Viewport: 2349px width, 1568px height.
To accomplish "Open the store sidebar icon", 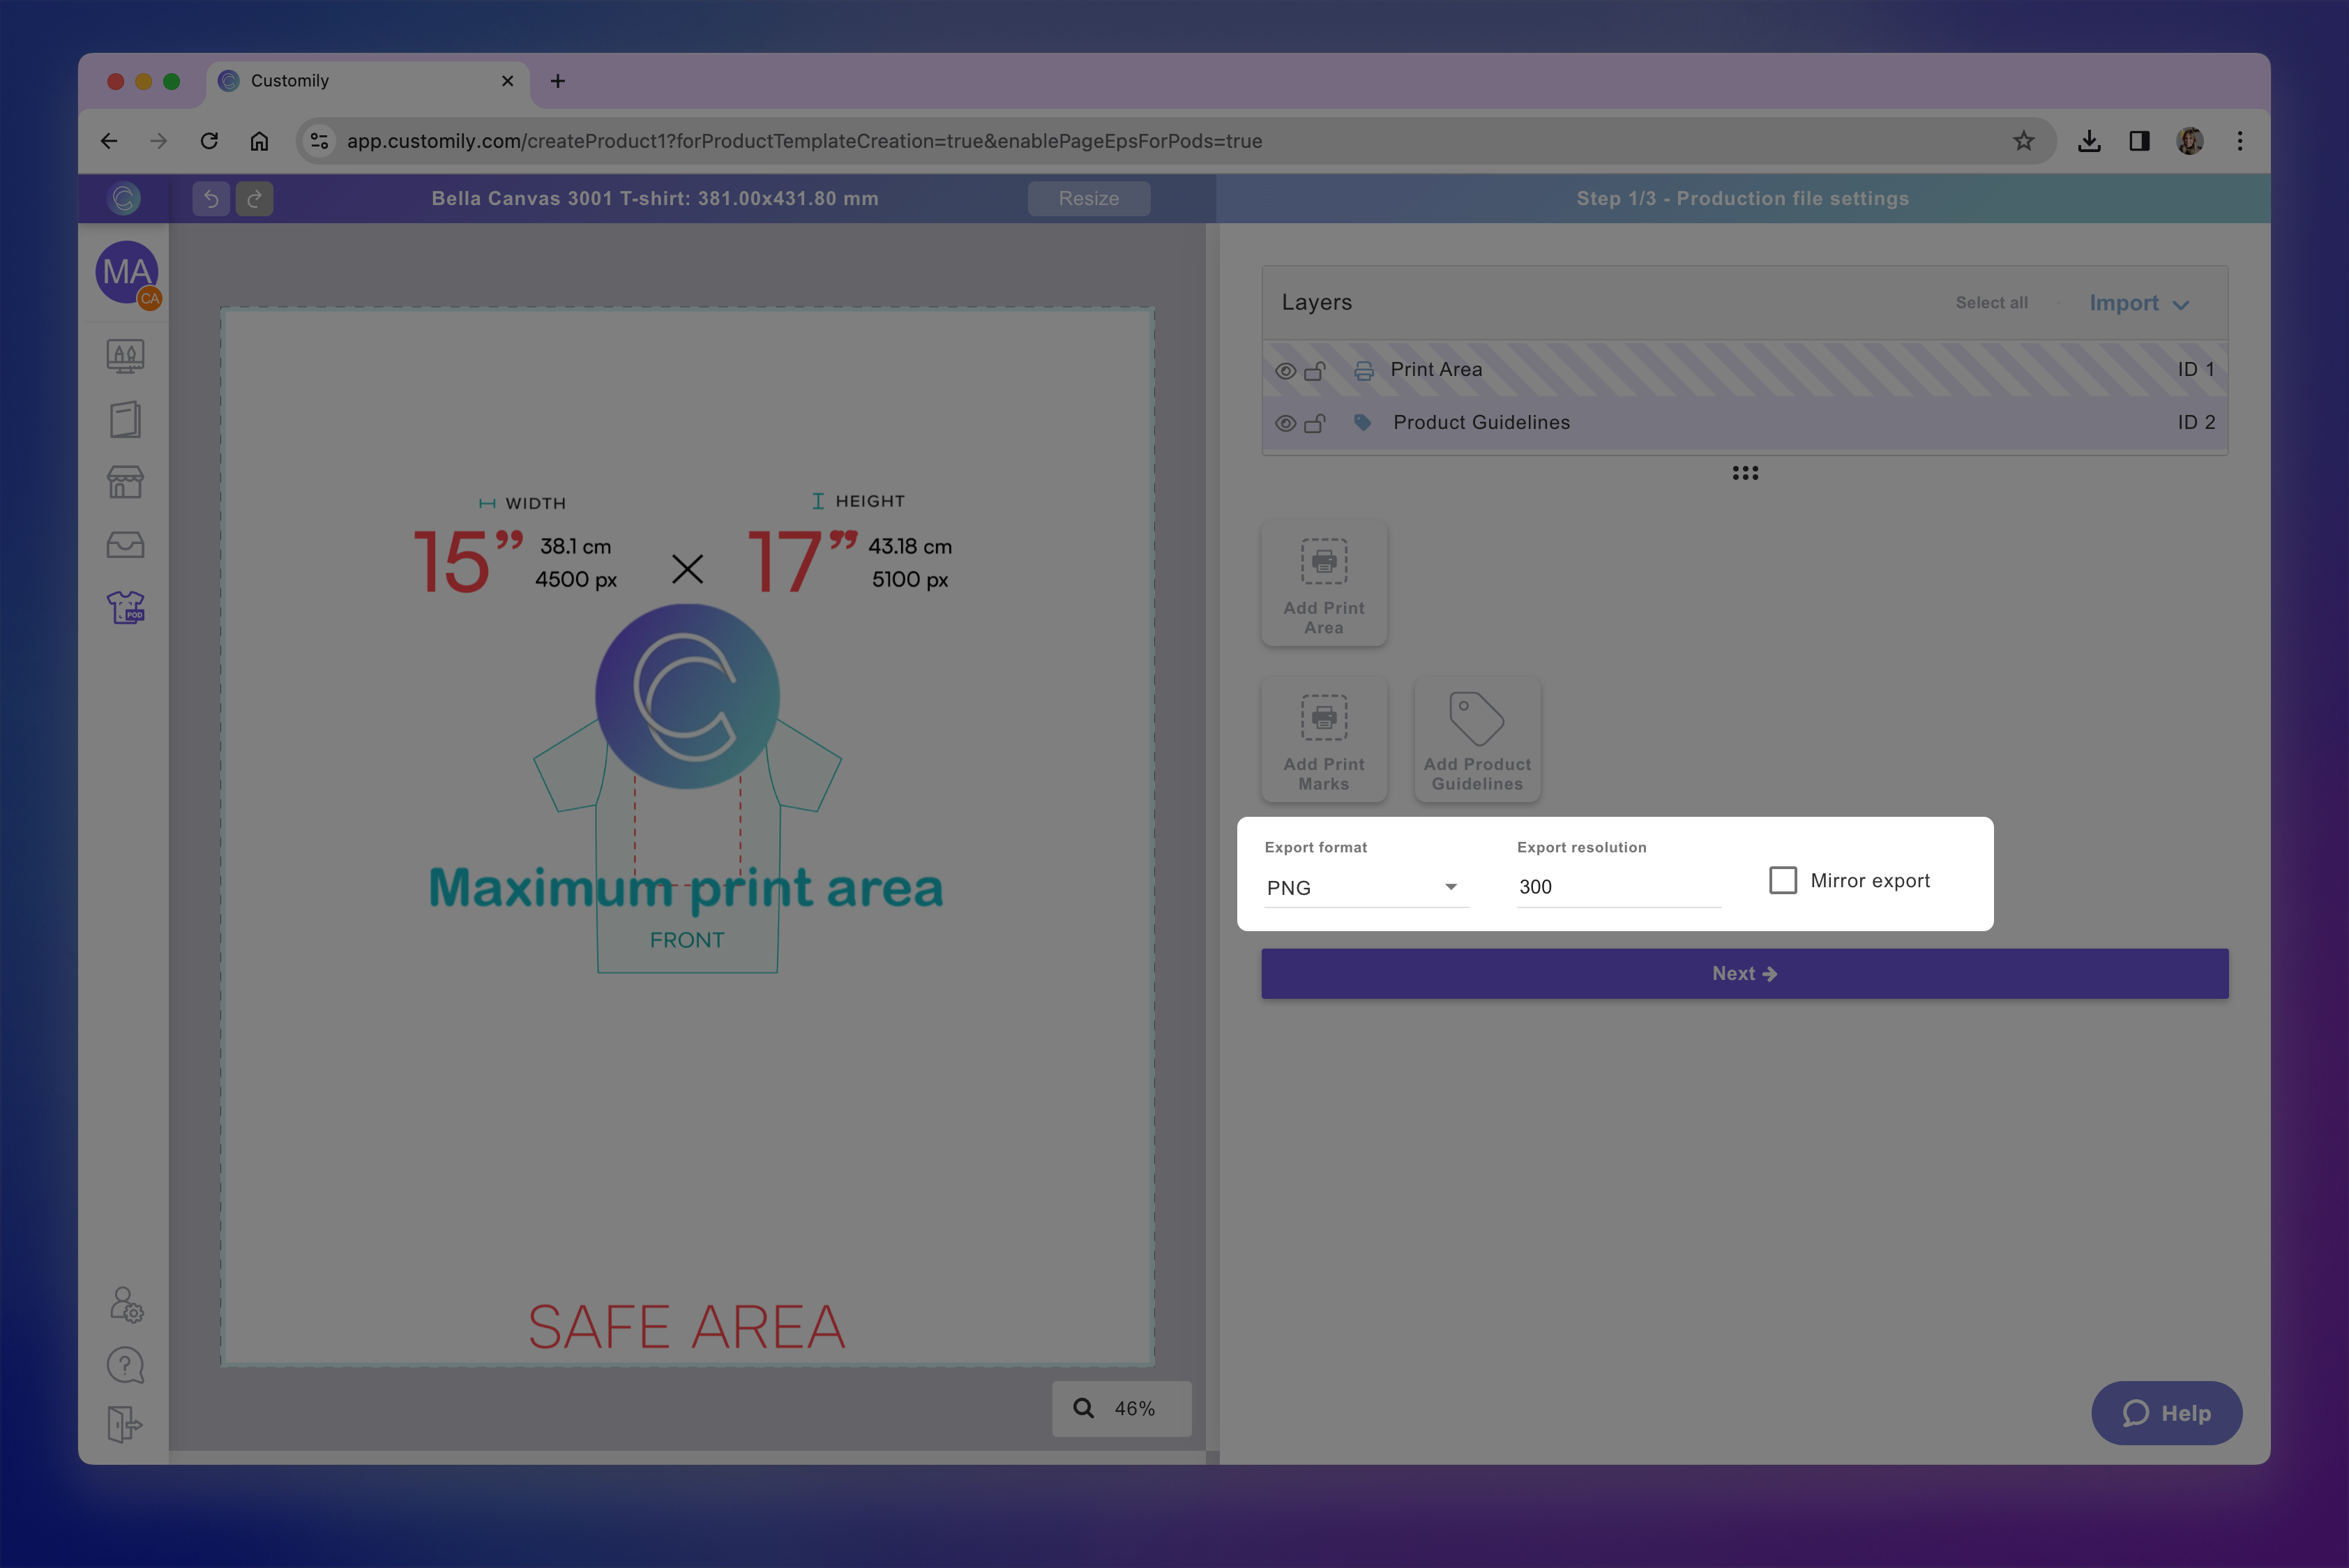I will [126, 482].
